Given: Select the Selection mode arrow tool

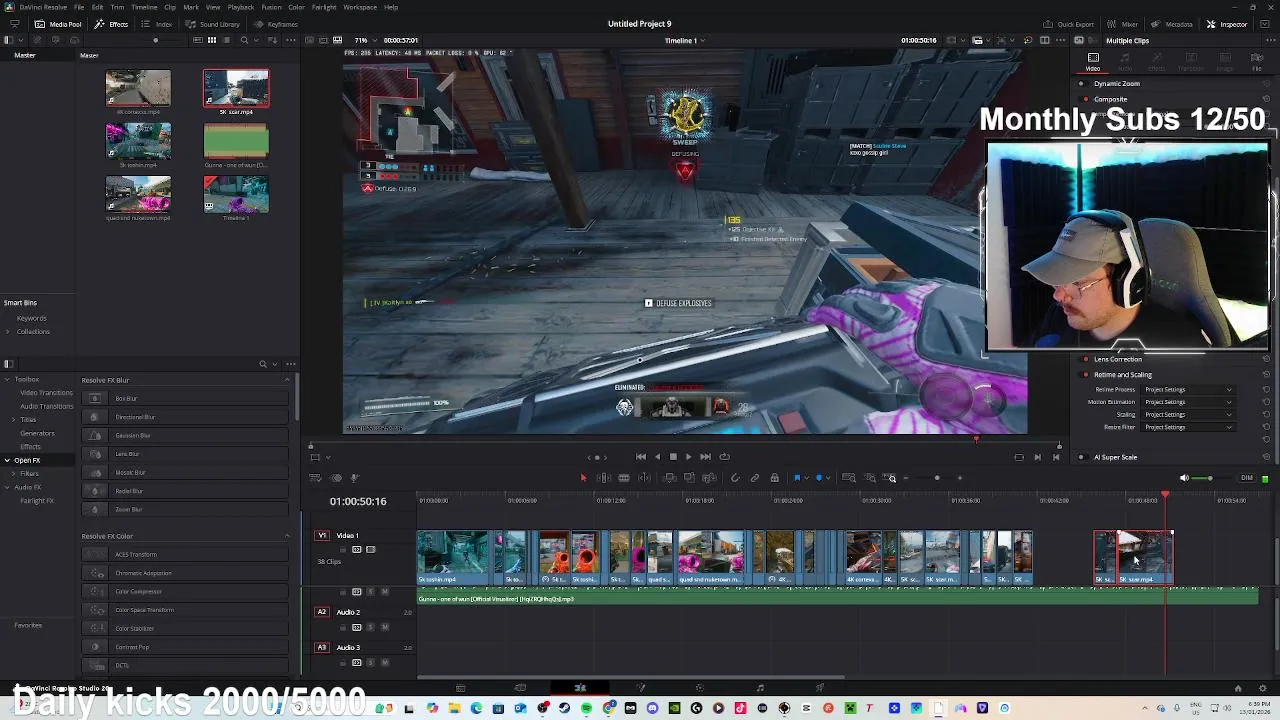Looking at the screenshot, I should (x=583, y=478).
